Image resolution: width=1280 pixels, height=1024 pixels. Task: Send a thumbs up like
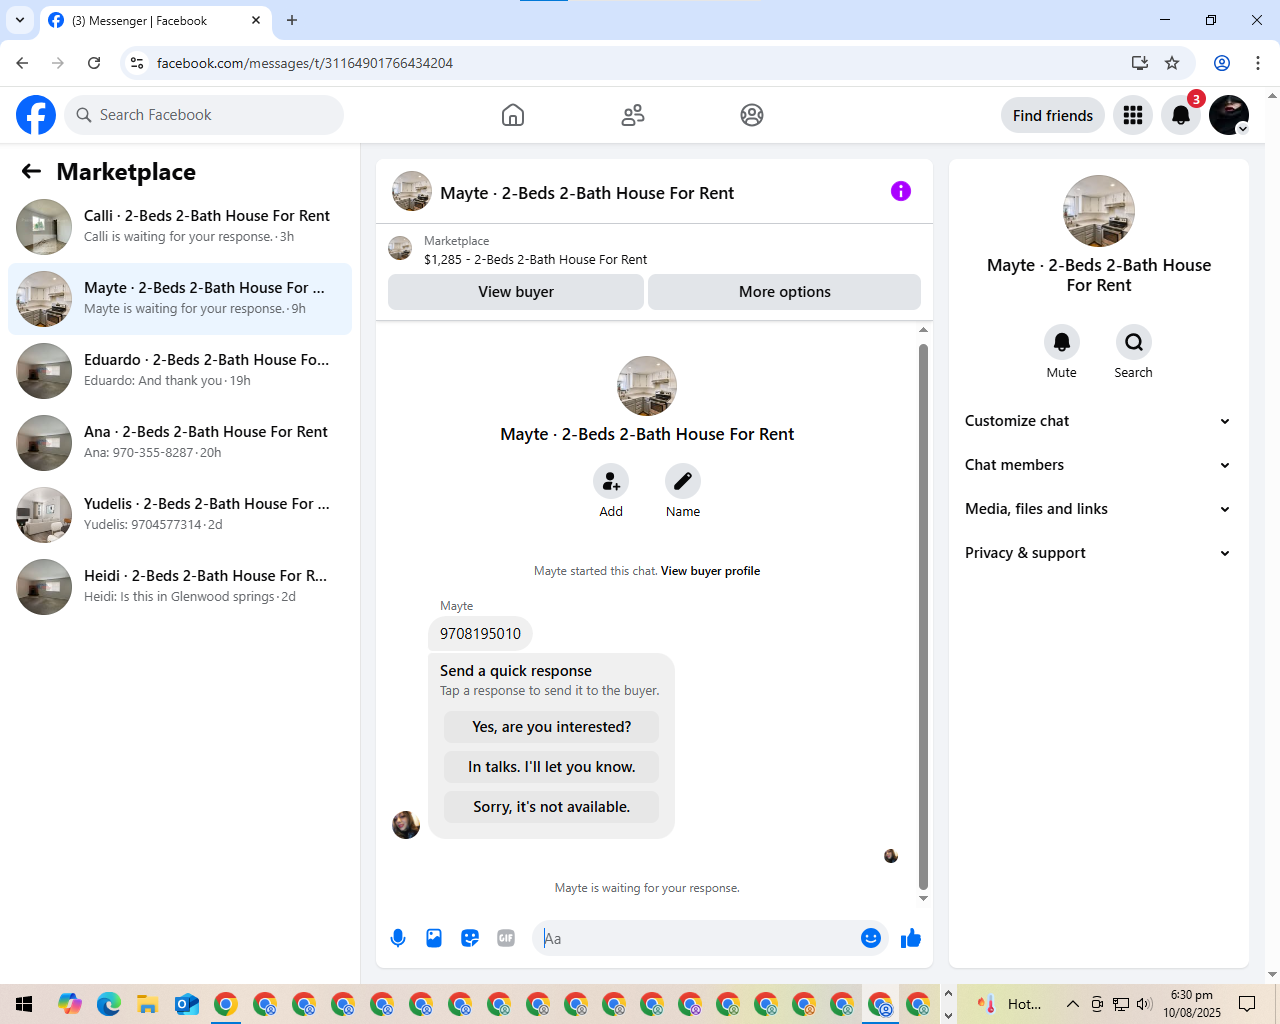pyautogui.click(x=911, y=938)
